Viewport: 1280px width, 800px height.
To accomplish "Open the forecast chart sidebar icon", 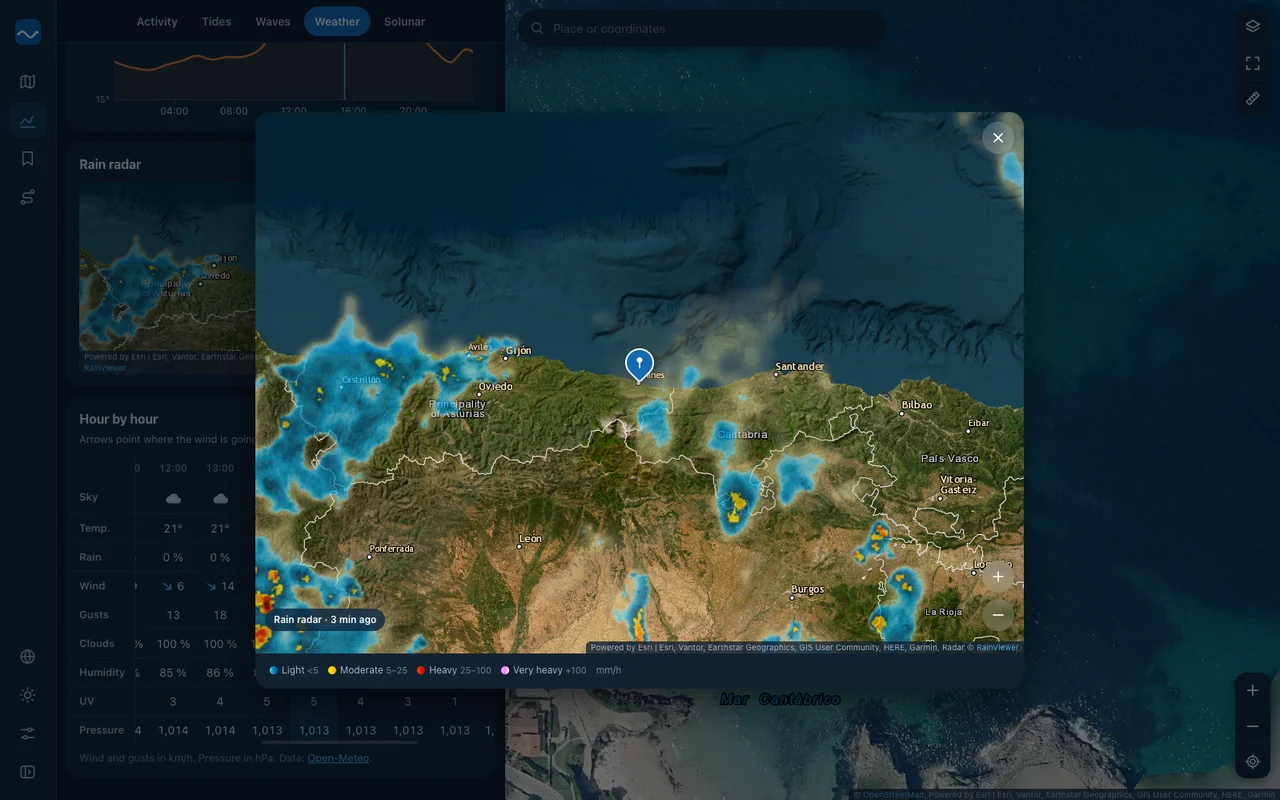I will 28,121.
